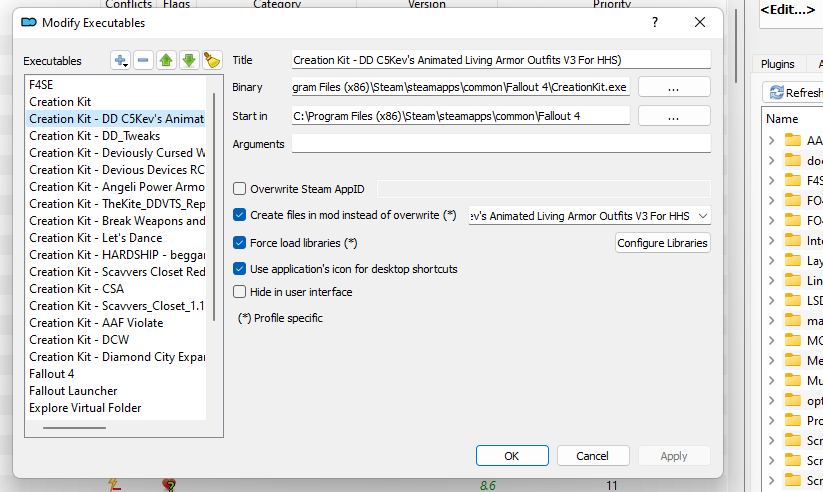The width and height of the screenshot is (823, 492).
Task: Select Creation Kit - Scavvers_Closet_1.1 entry
Action: (115, 306)
